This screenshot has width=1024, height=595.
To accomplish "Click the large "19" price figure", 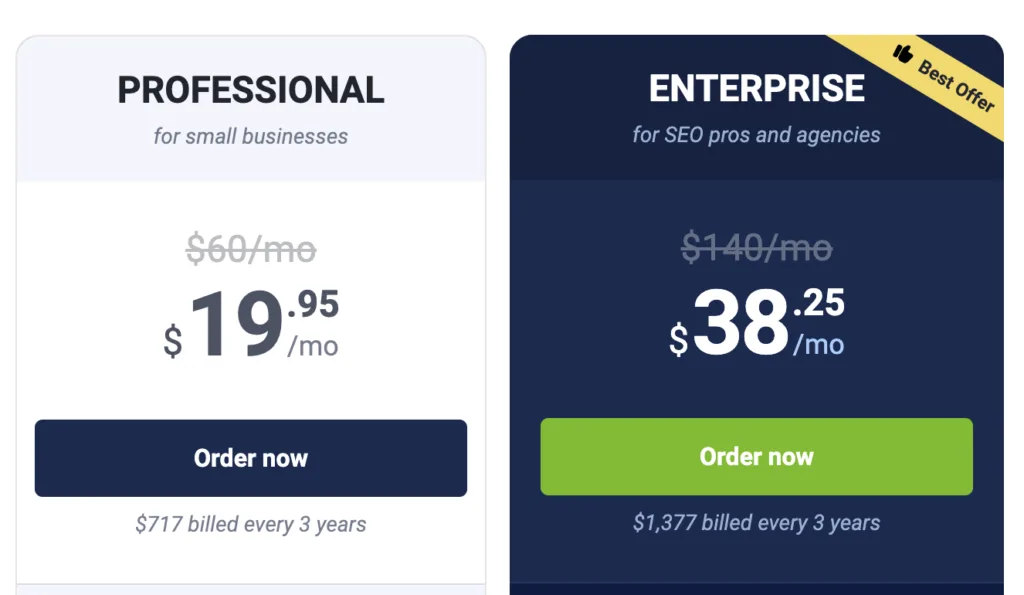I will [x=236, y=323].
